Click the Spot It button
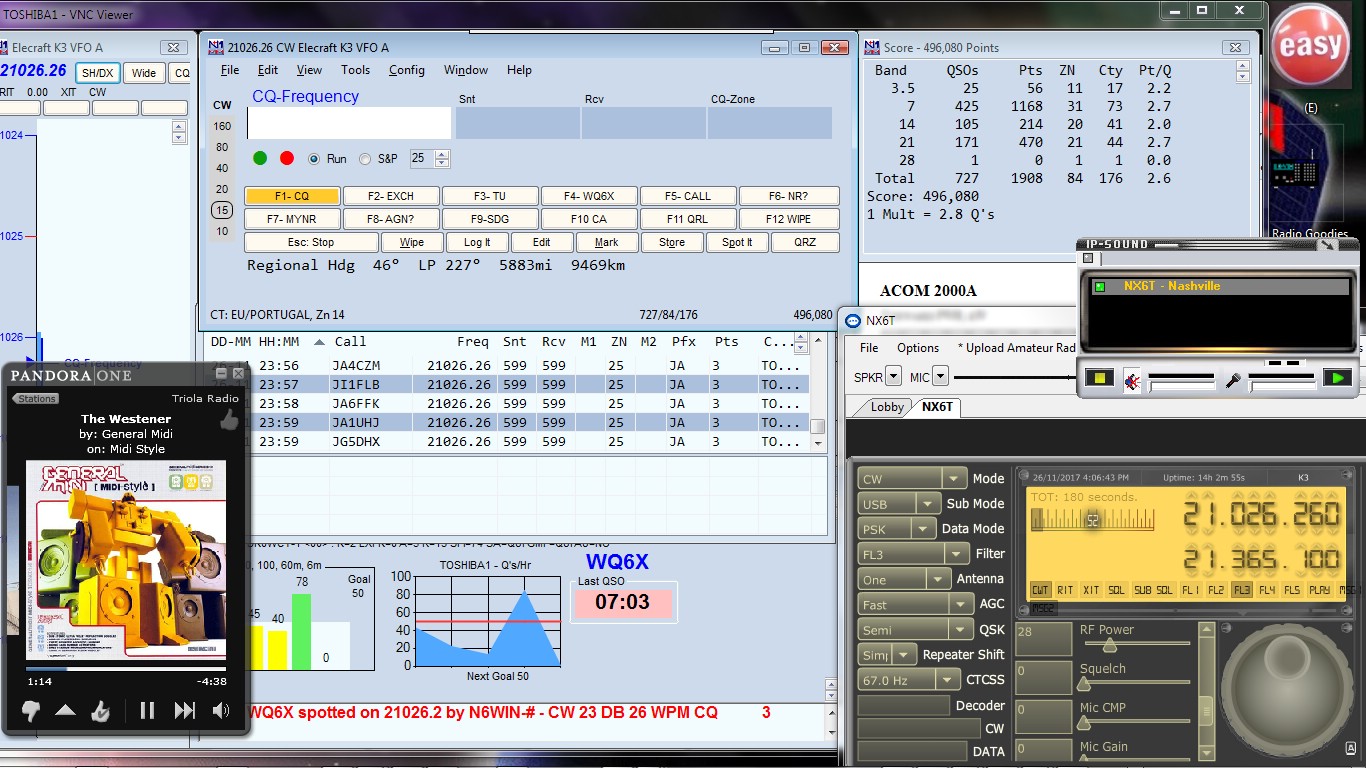1366x768 pixels. [737, 242]
